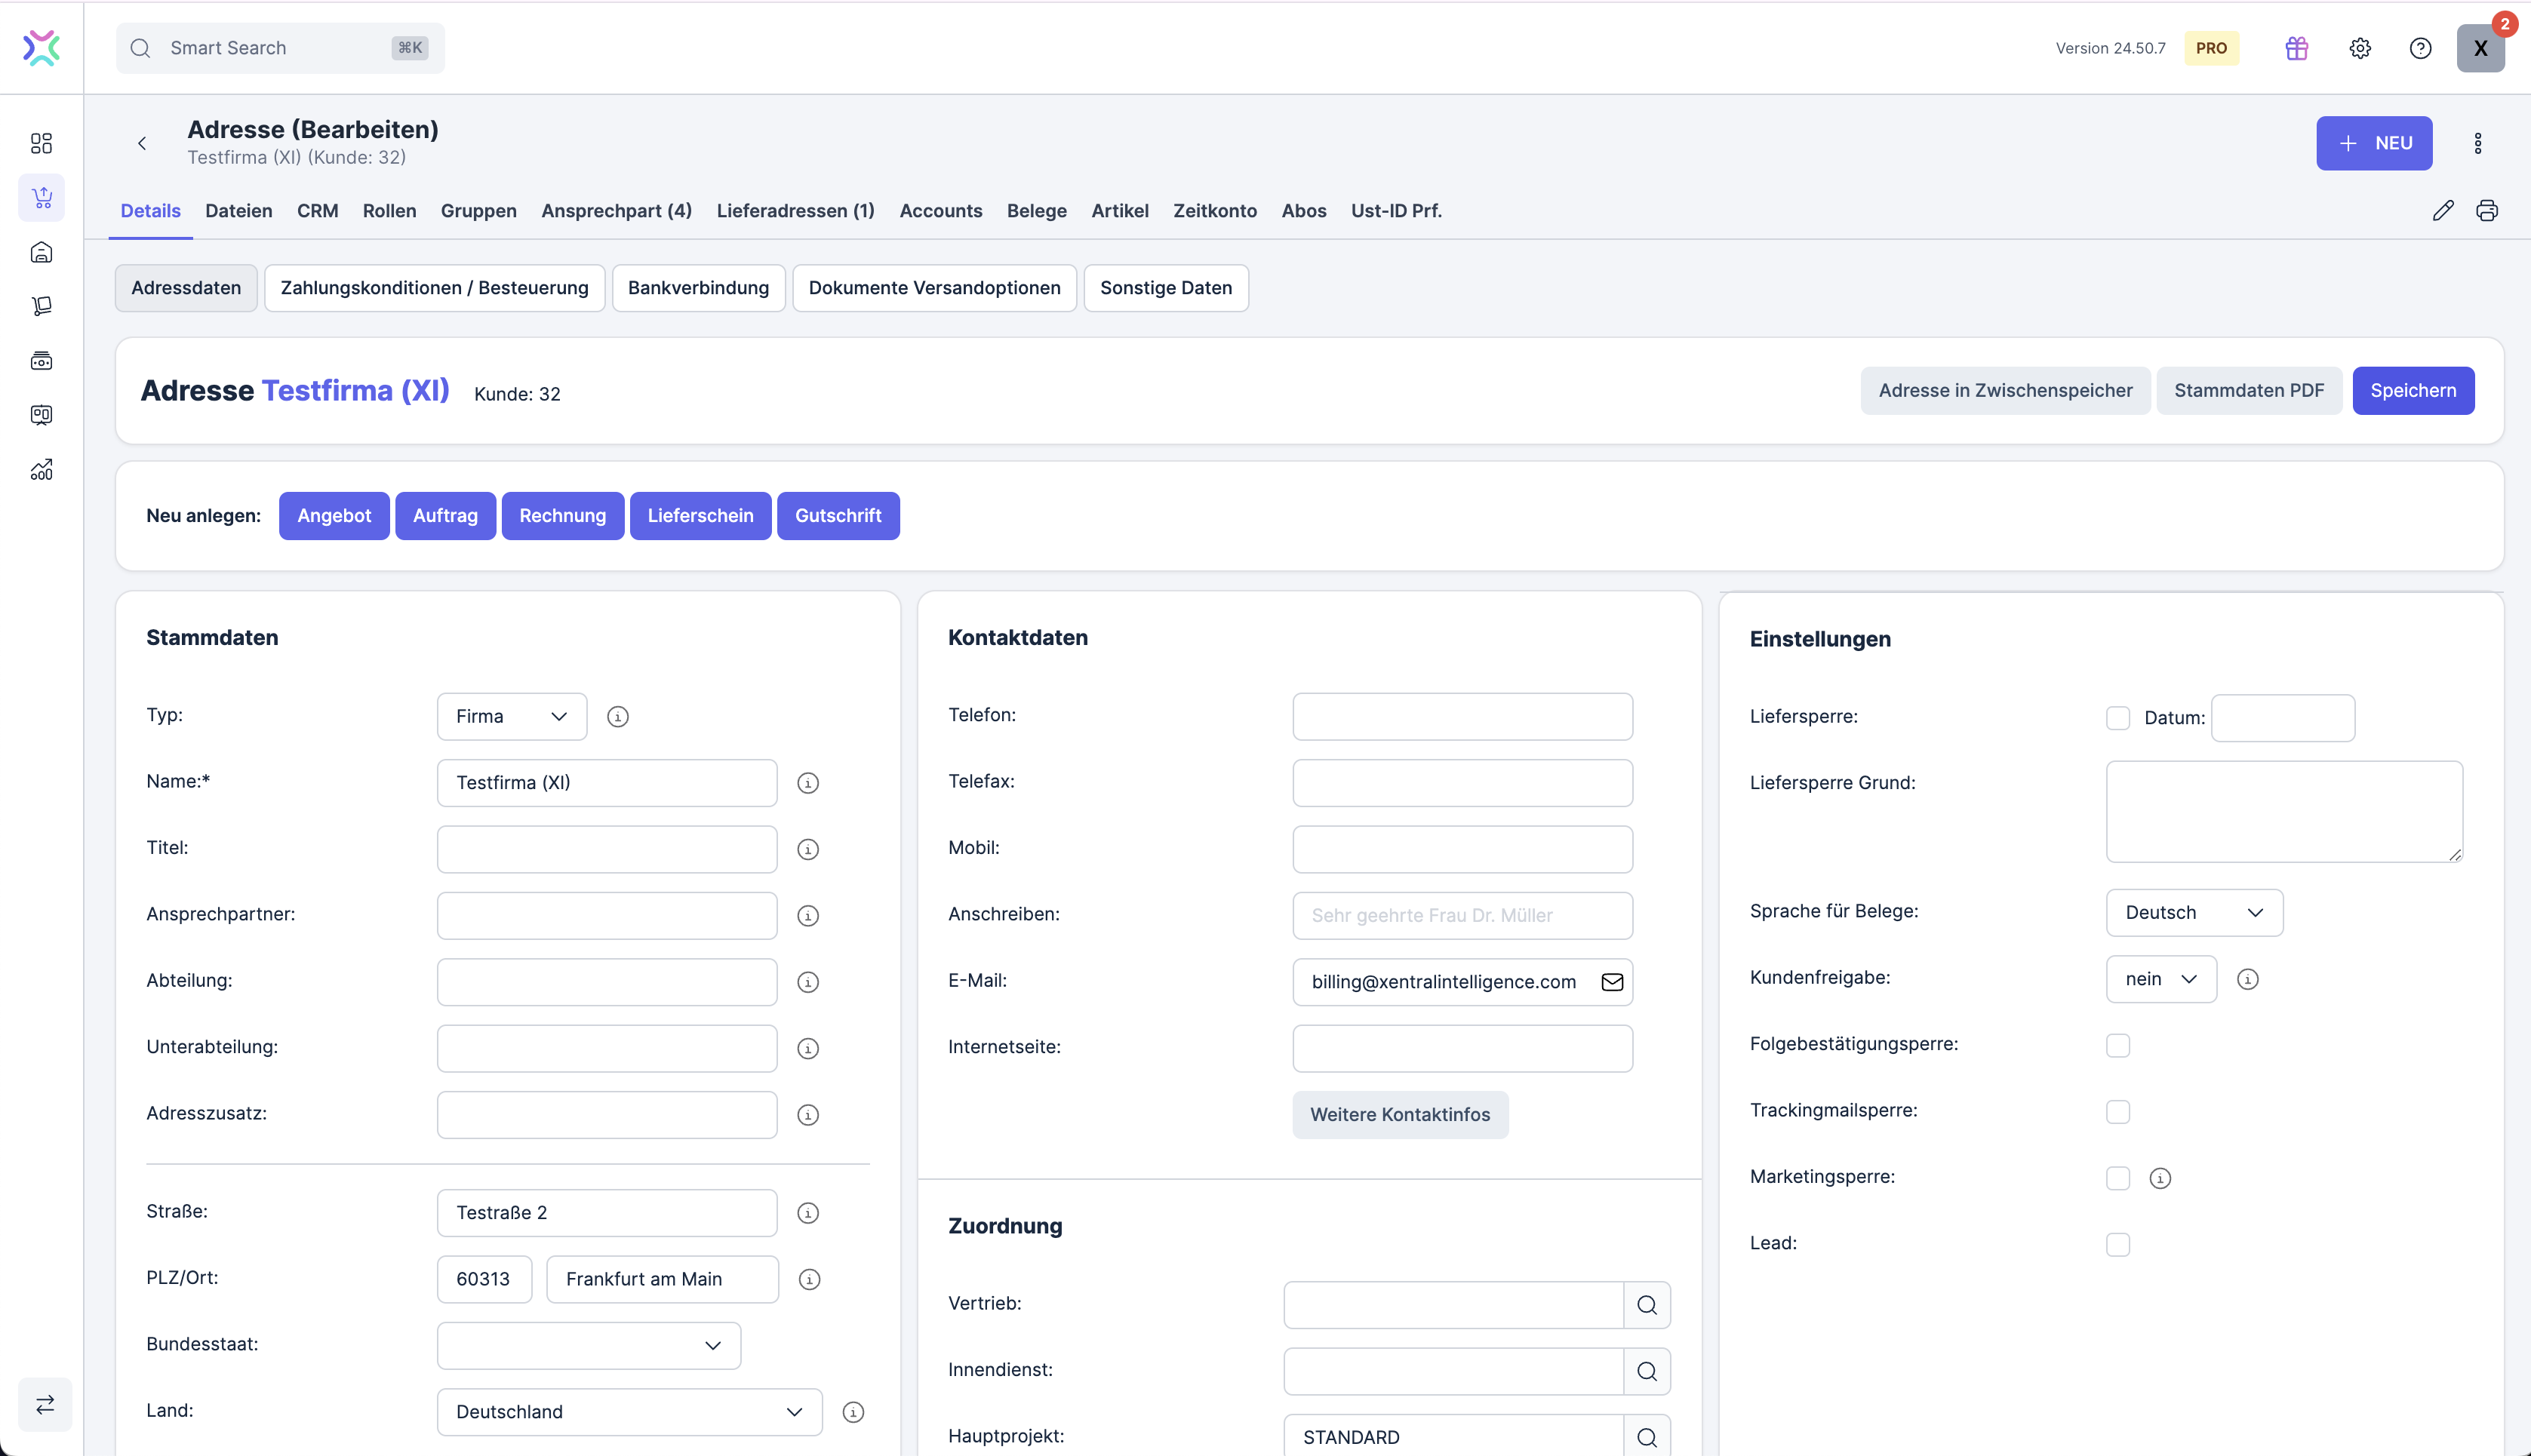Toggle the Trackingmailsperre checkbox
2531x1456 pixels.
point(2117,1111)
